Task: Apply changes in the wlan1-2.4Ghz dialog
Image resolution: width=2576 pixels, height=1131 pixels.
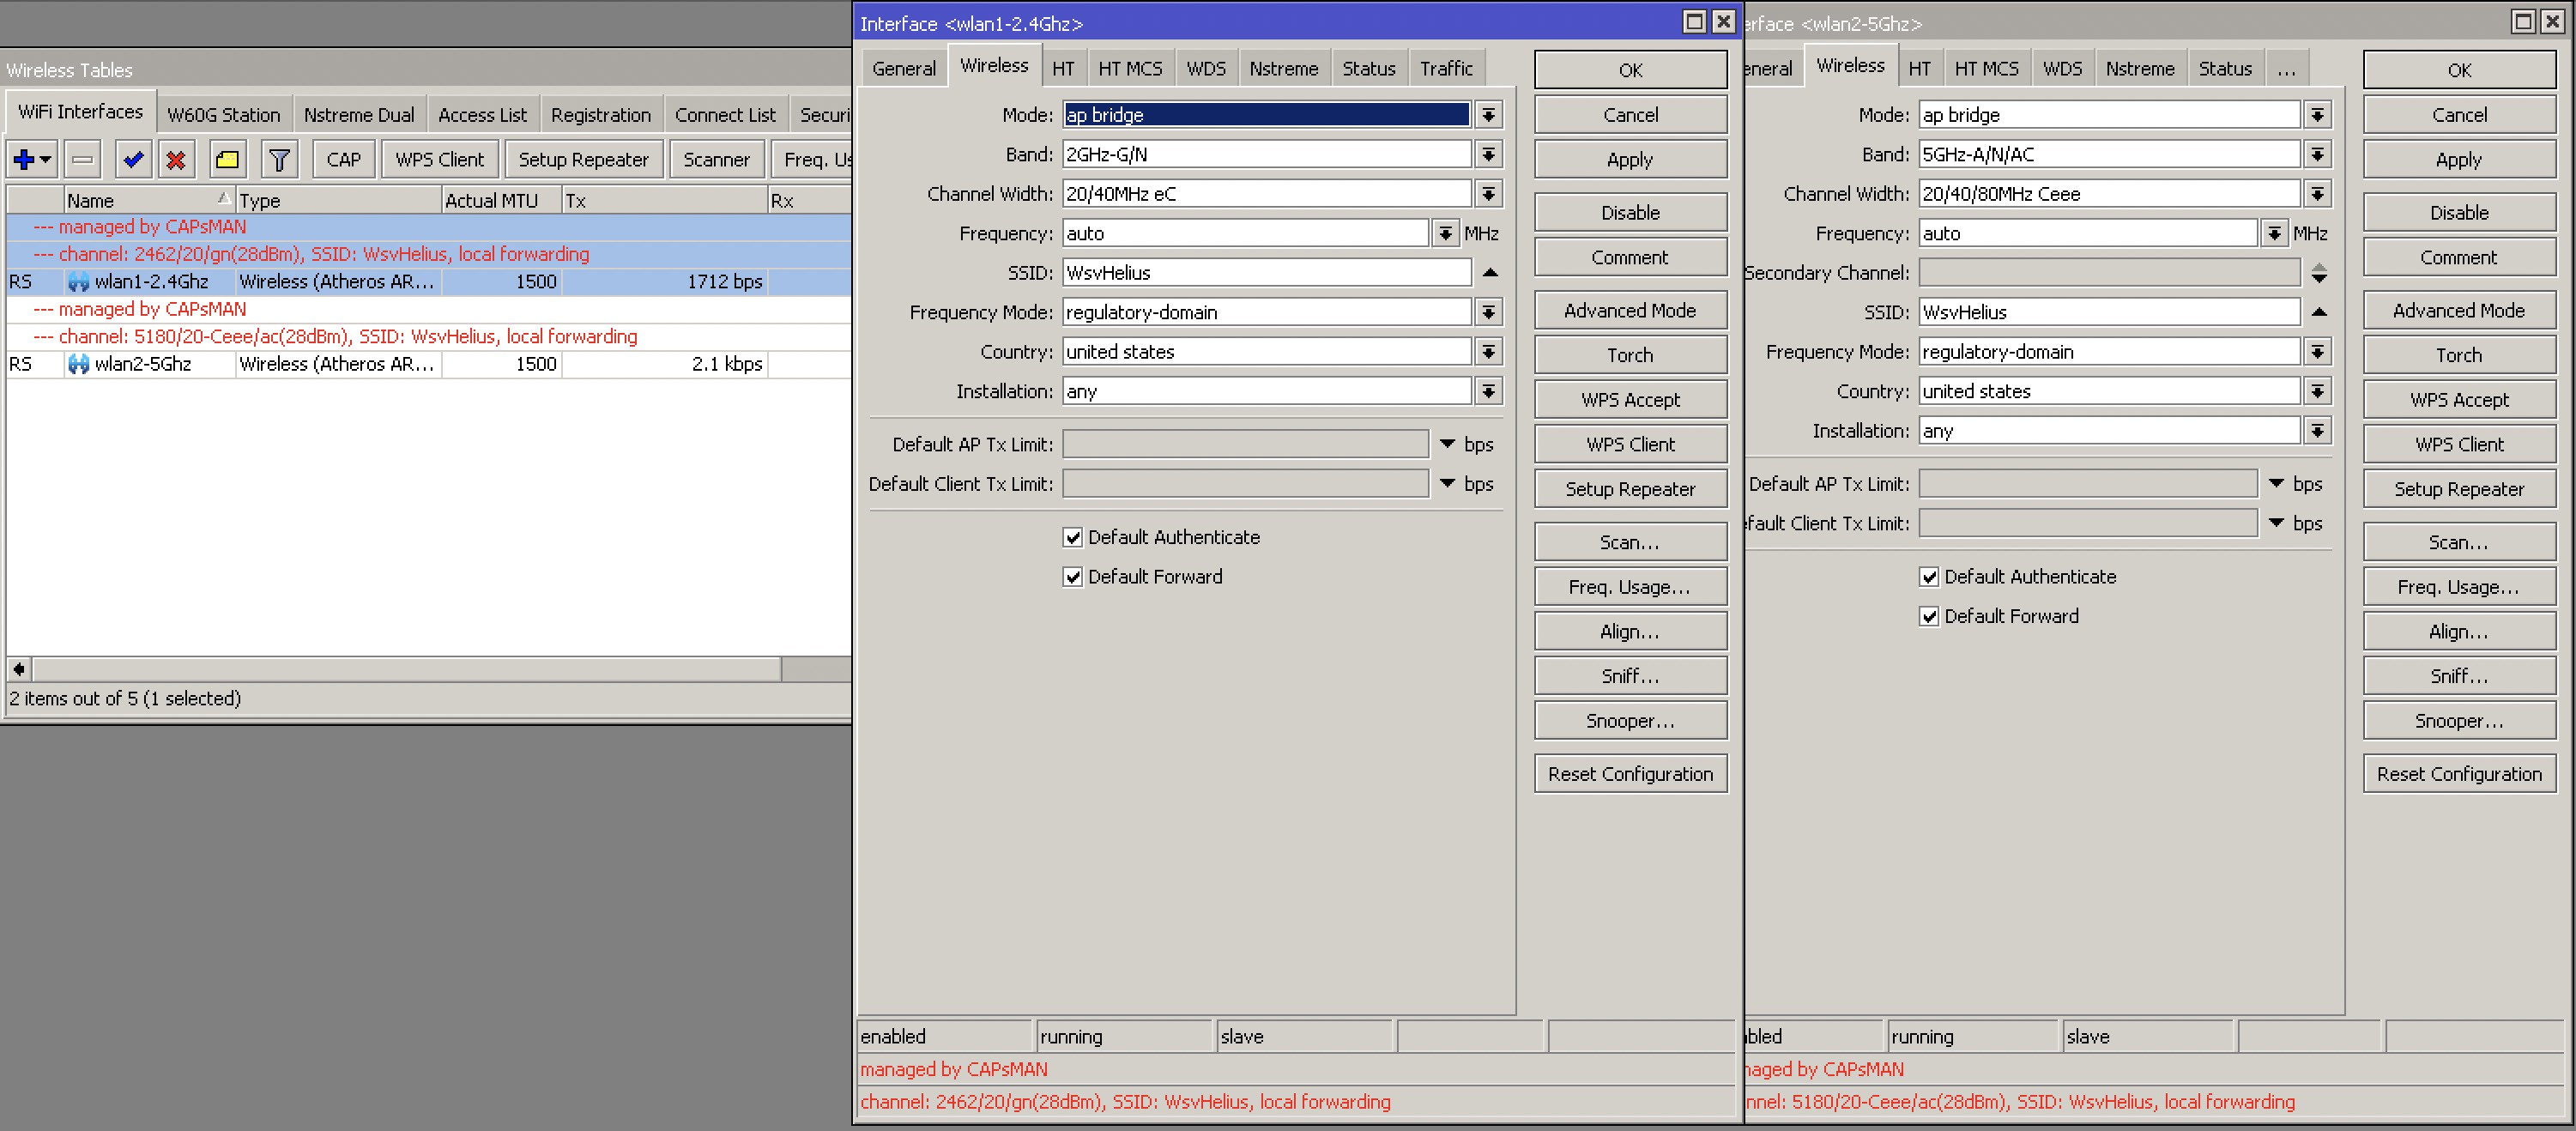Action: click(x=1629, y=159)
